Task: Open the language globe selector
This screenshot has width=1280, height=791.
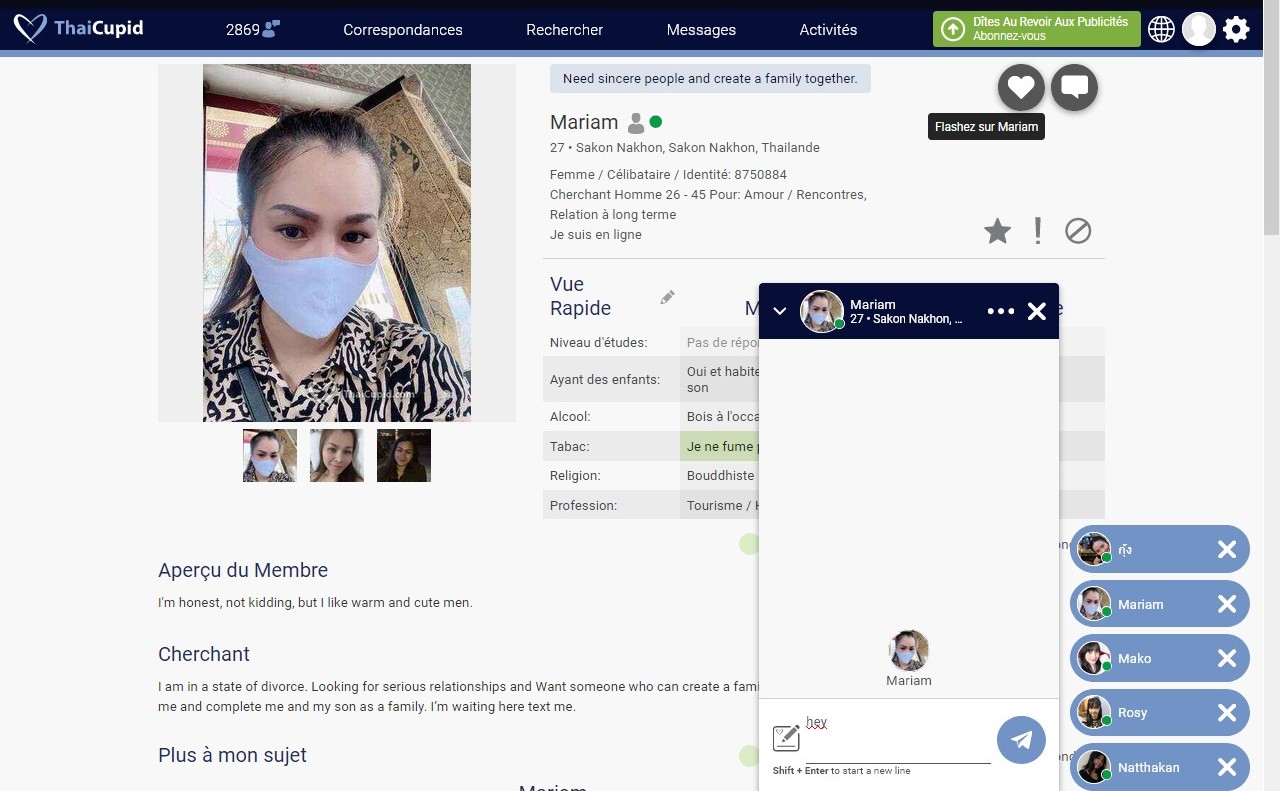Action: click(1161, 29)
